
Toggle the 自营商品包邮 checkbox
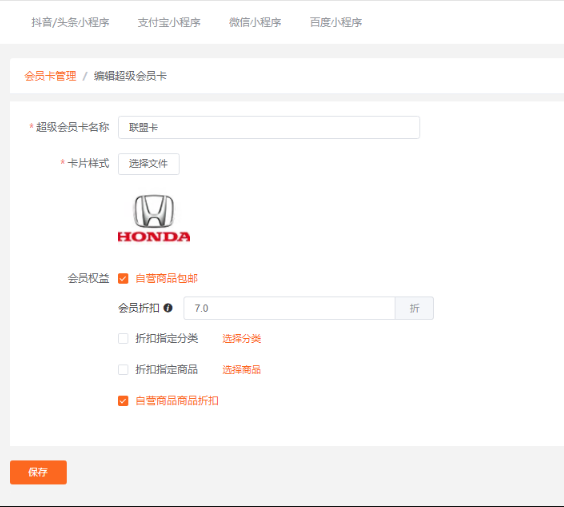(123, 279)
